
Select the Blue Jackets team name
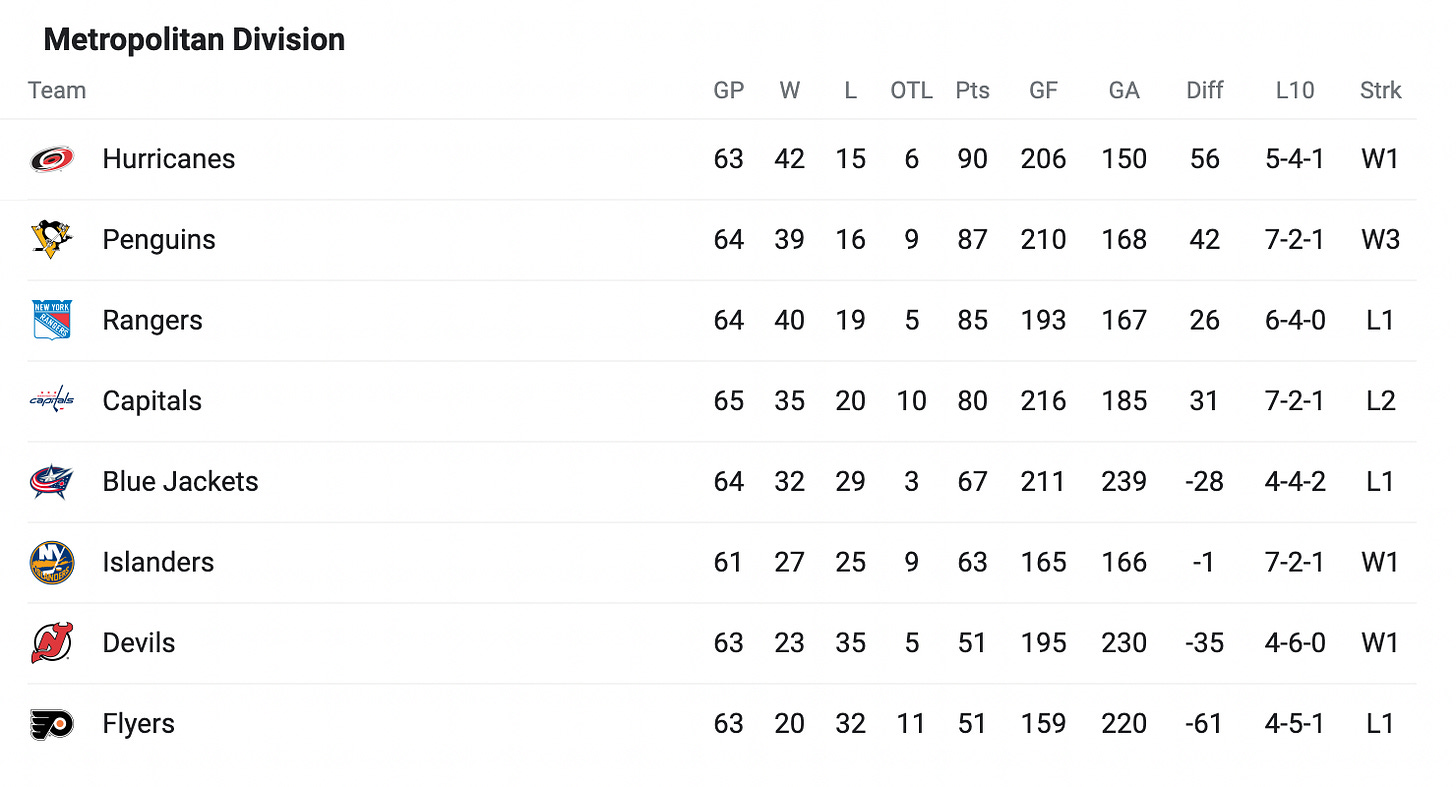tap(180, 482)
